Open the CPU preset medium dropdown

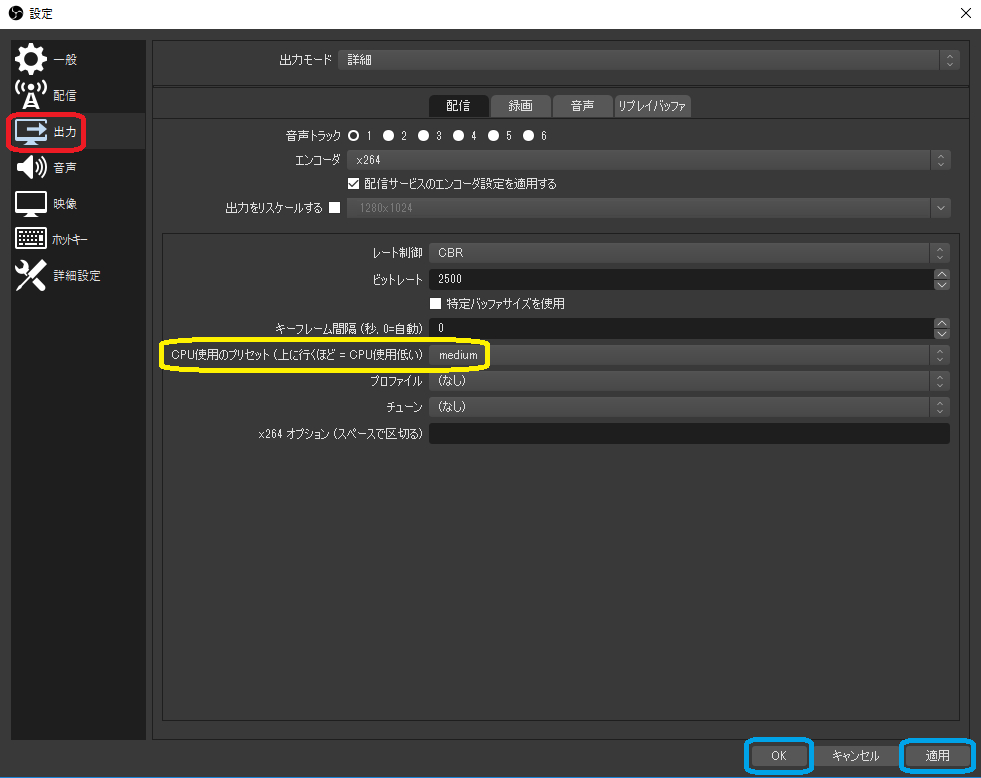pyautogui.click(x=688, y=355)
